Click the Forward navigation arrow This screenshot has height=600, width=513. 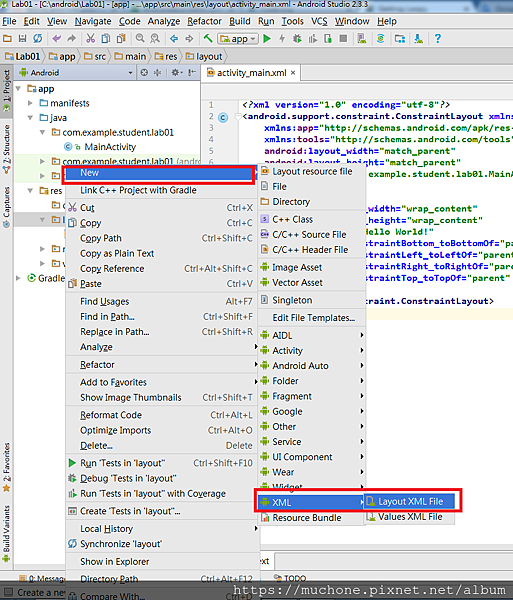pyautogui.click(x=189, y=39)
